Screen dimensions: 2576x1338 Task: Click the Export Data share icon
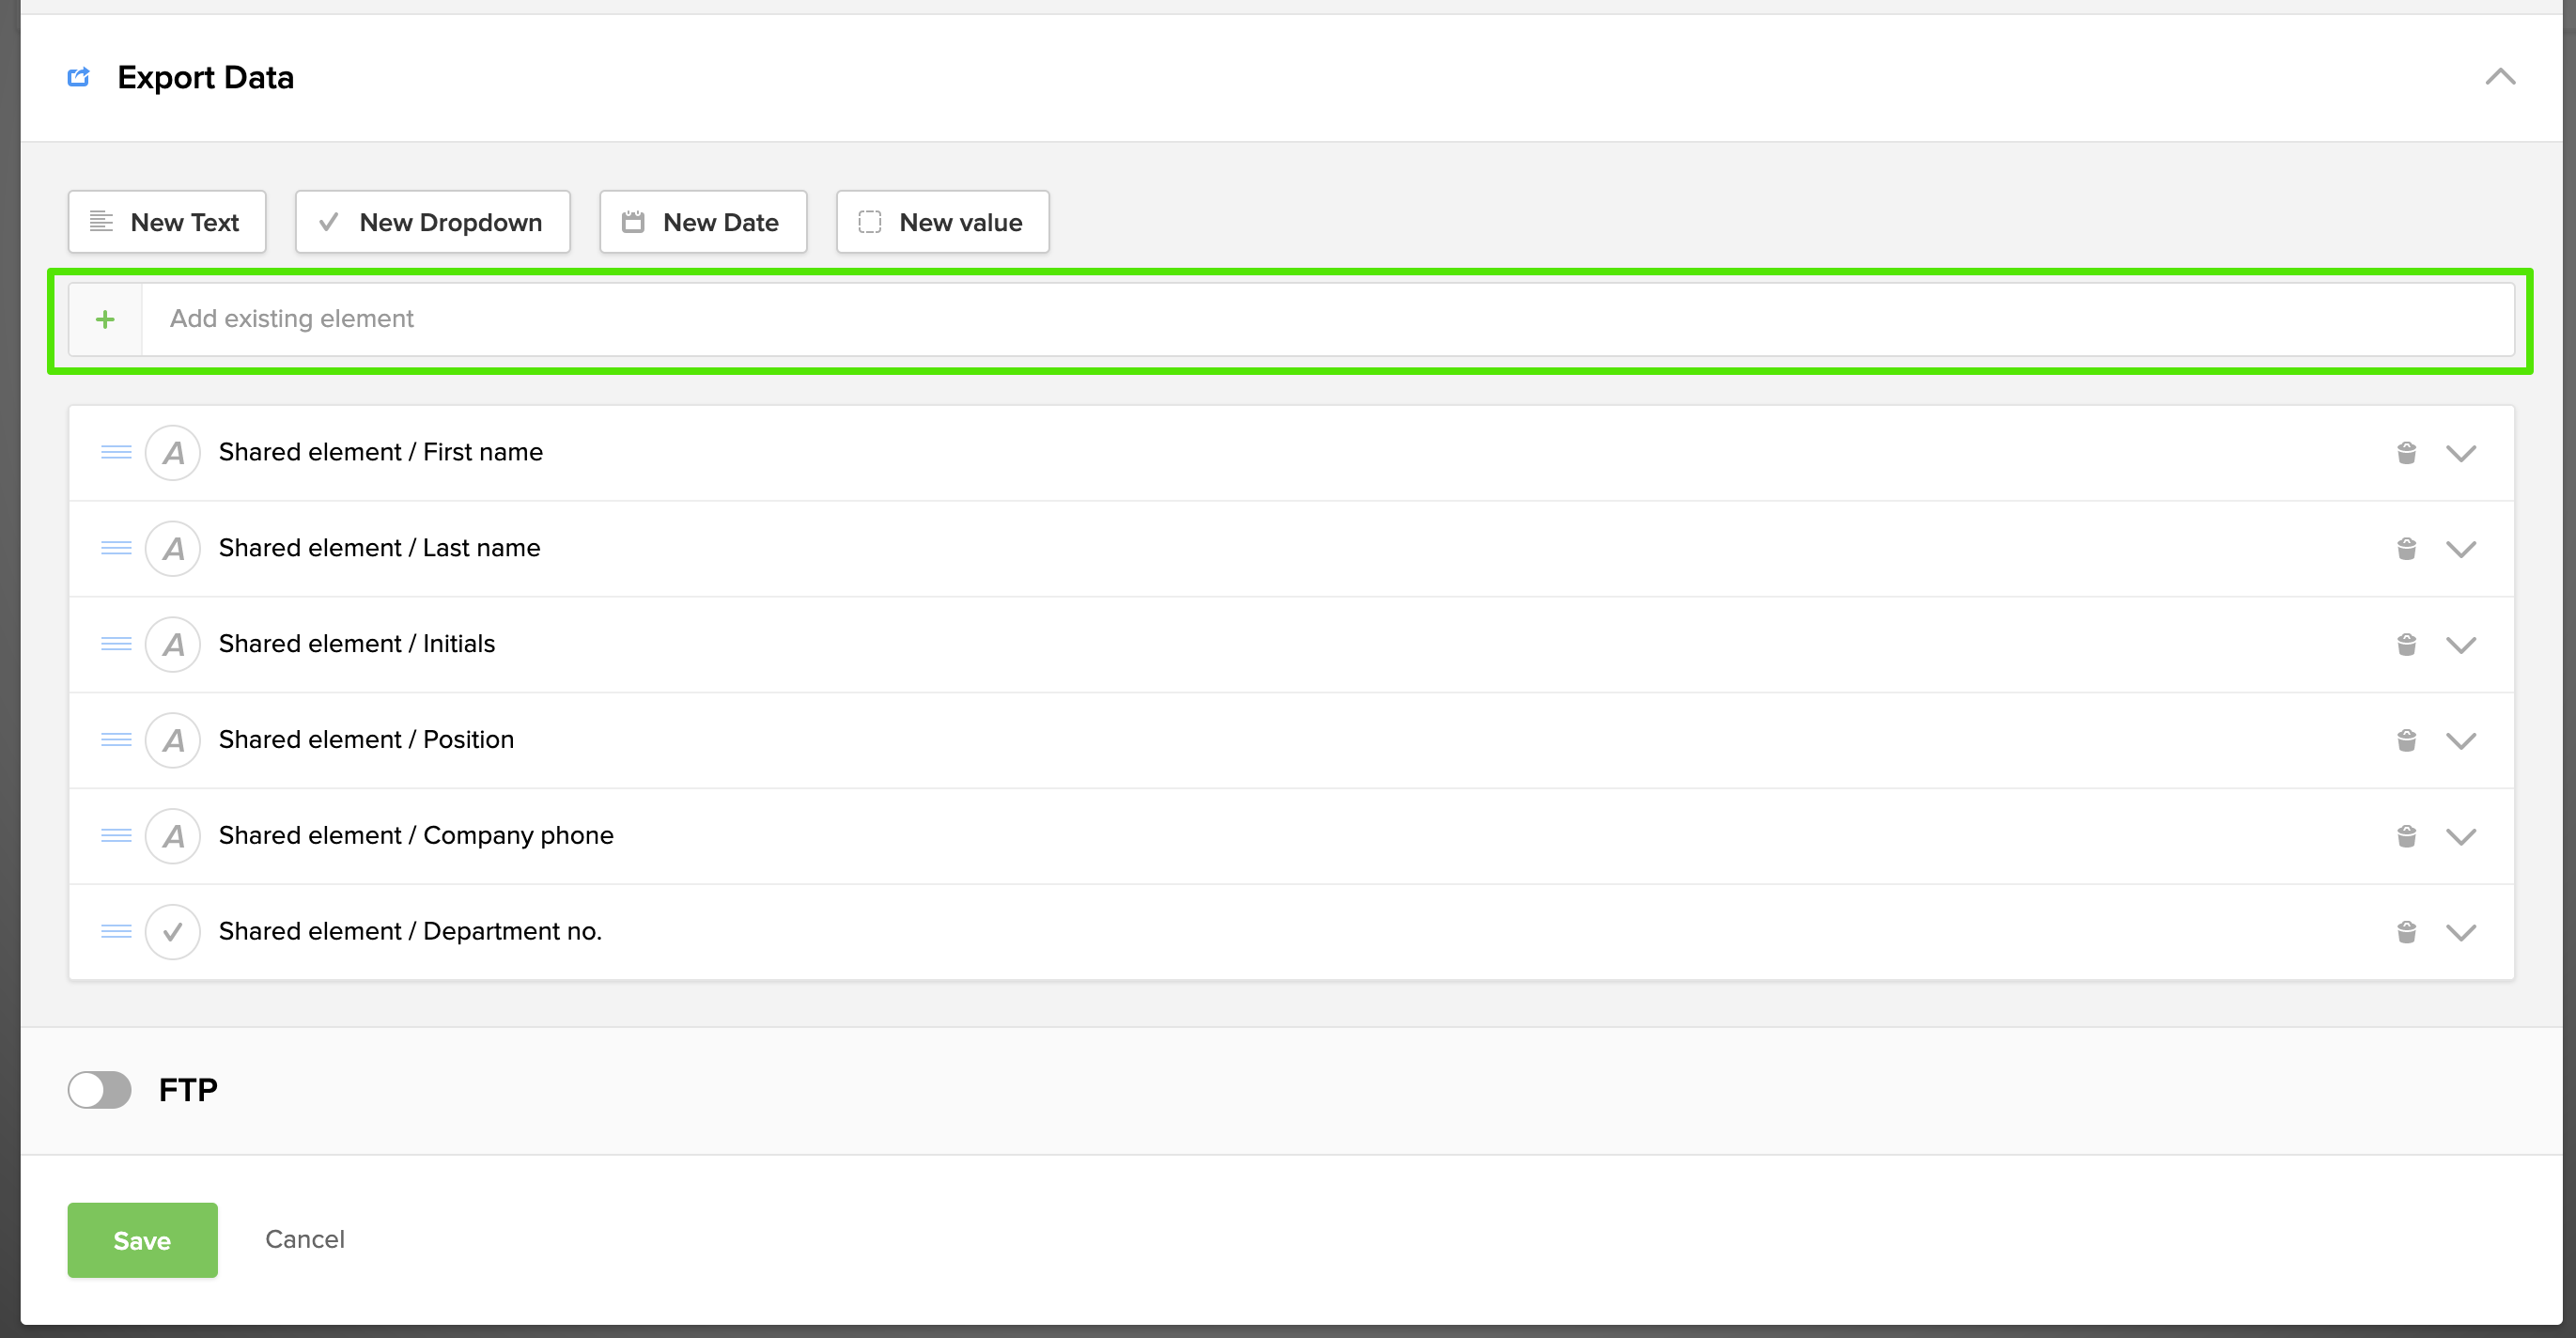click(78, 77)
